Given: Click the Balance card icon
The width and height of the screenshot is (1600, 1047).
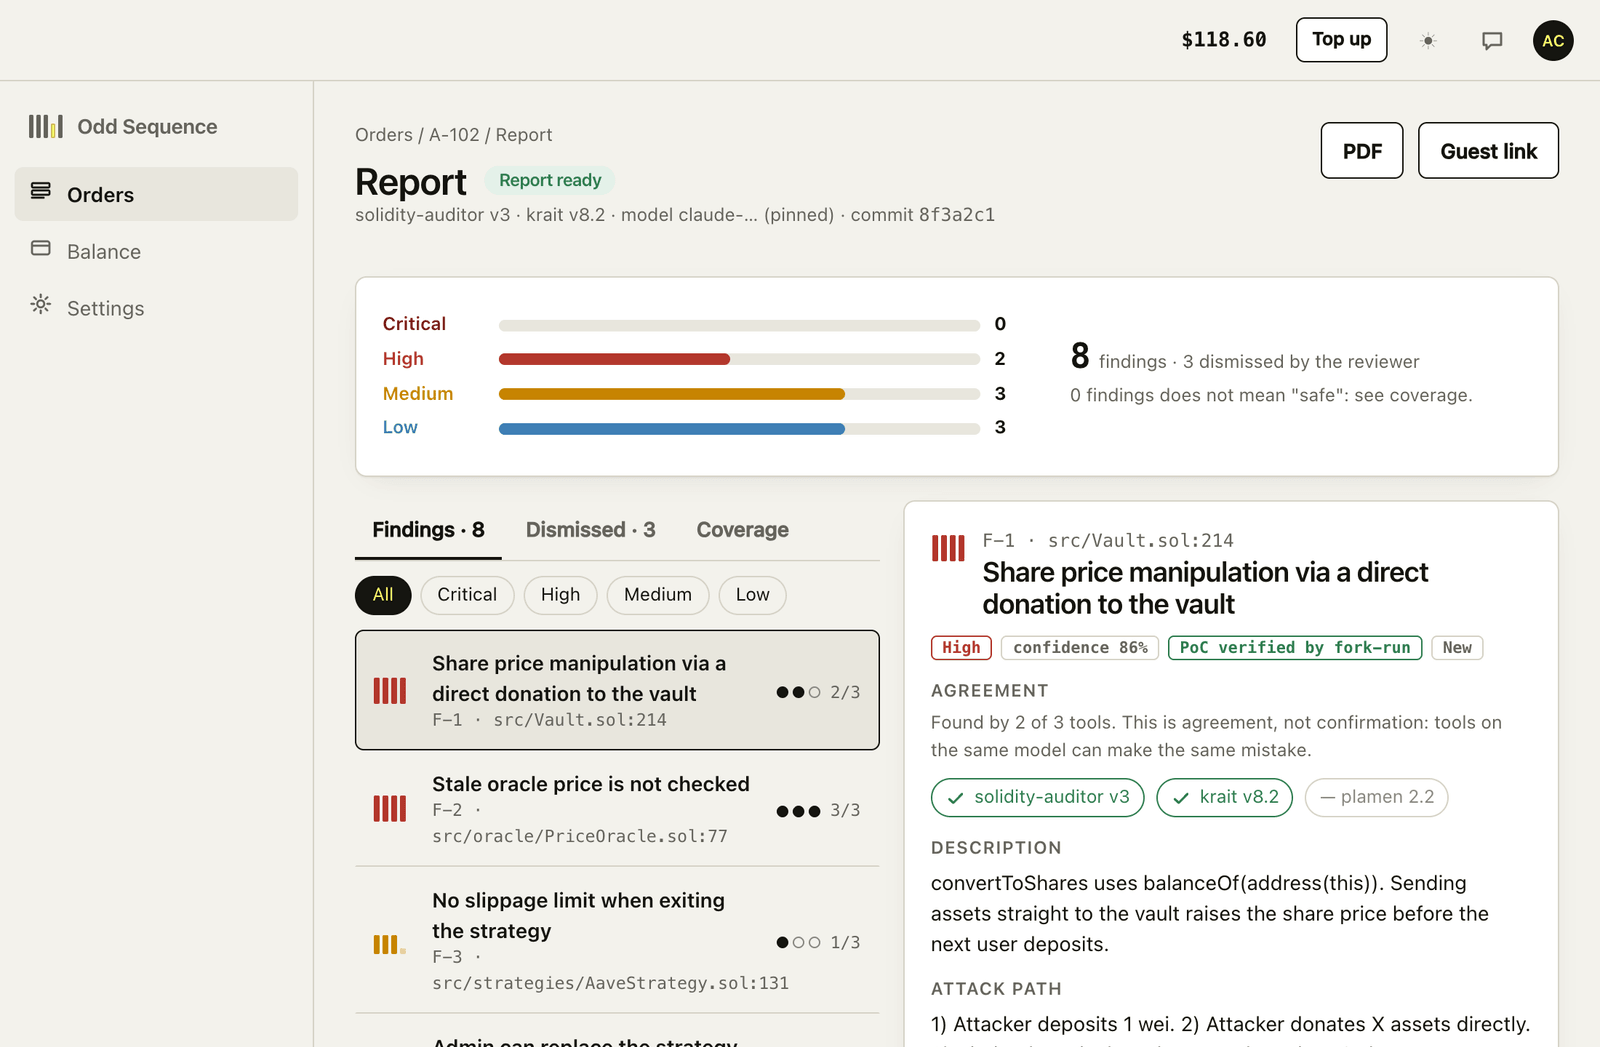Looking at the screenshot, I should tap(41, 248).
